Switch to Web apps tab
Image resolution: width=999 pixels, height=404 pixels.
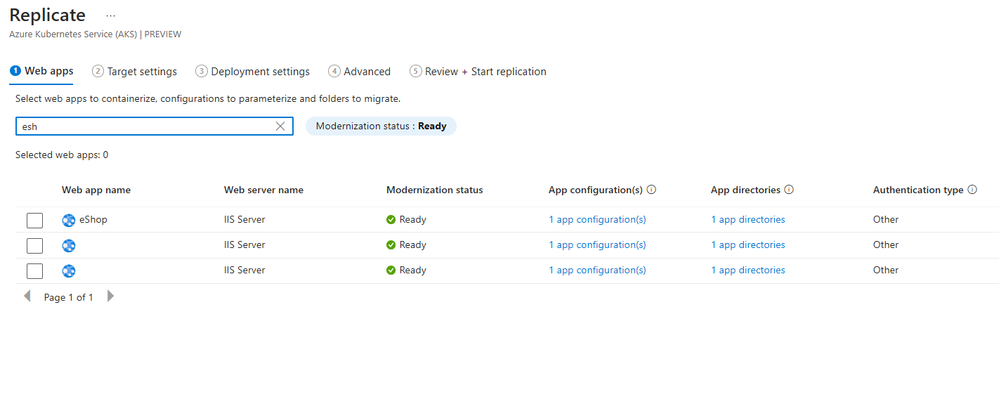click(x=41, y=71)
